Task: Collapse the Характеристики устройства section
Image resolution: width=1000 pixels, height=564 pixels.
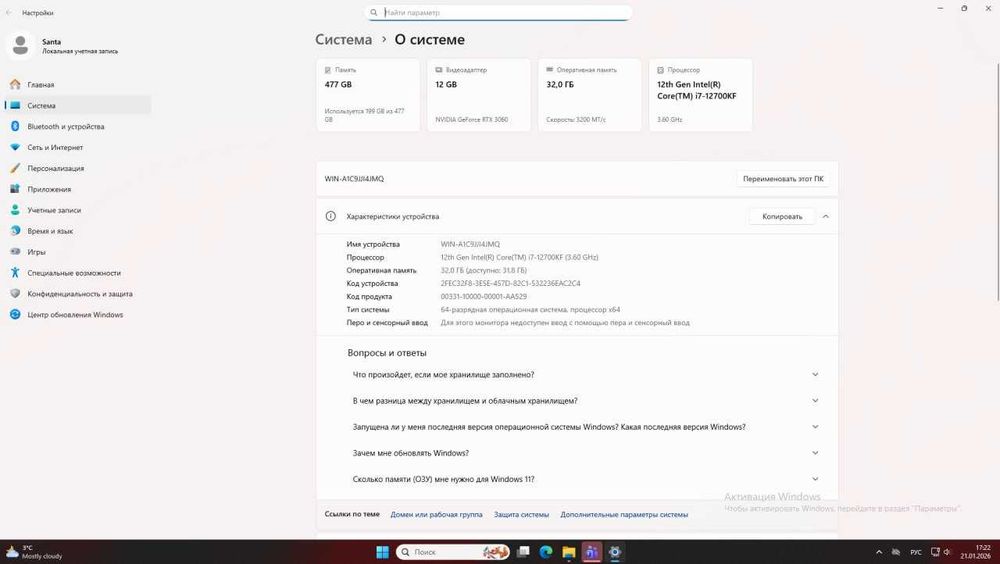Action: (x=825, y=216)
